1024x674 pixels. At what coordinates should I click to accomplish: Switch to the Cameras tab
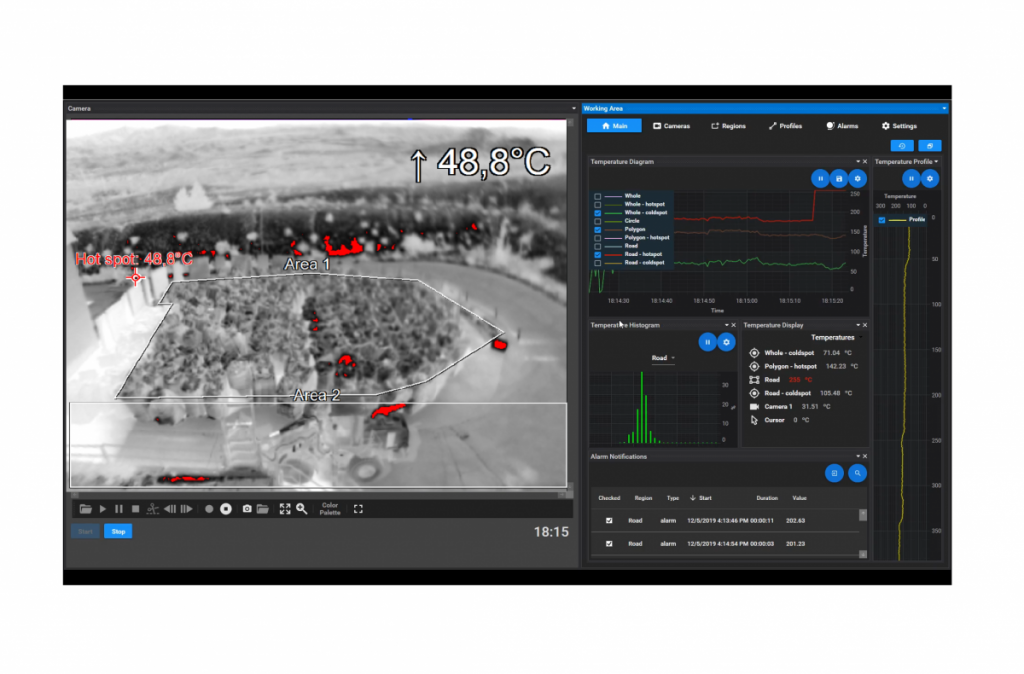(671, 126)
